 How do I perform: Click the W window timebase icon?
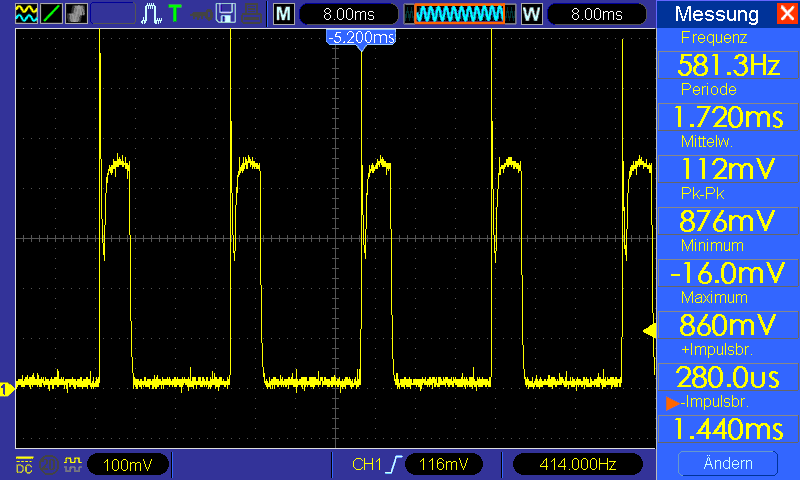pyautogui.click(x=531, y=14)
